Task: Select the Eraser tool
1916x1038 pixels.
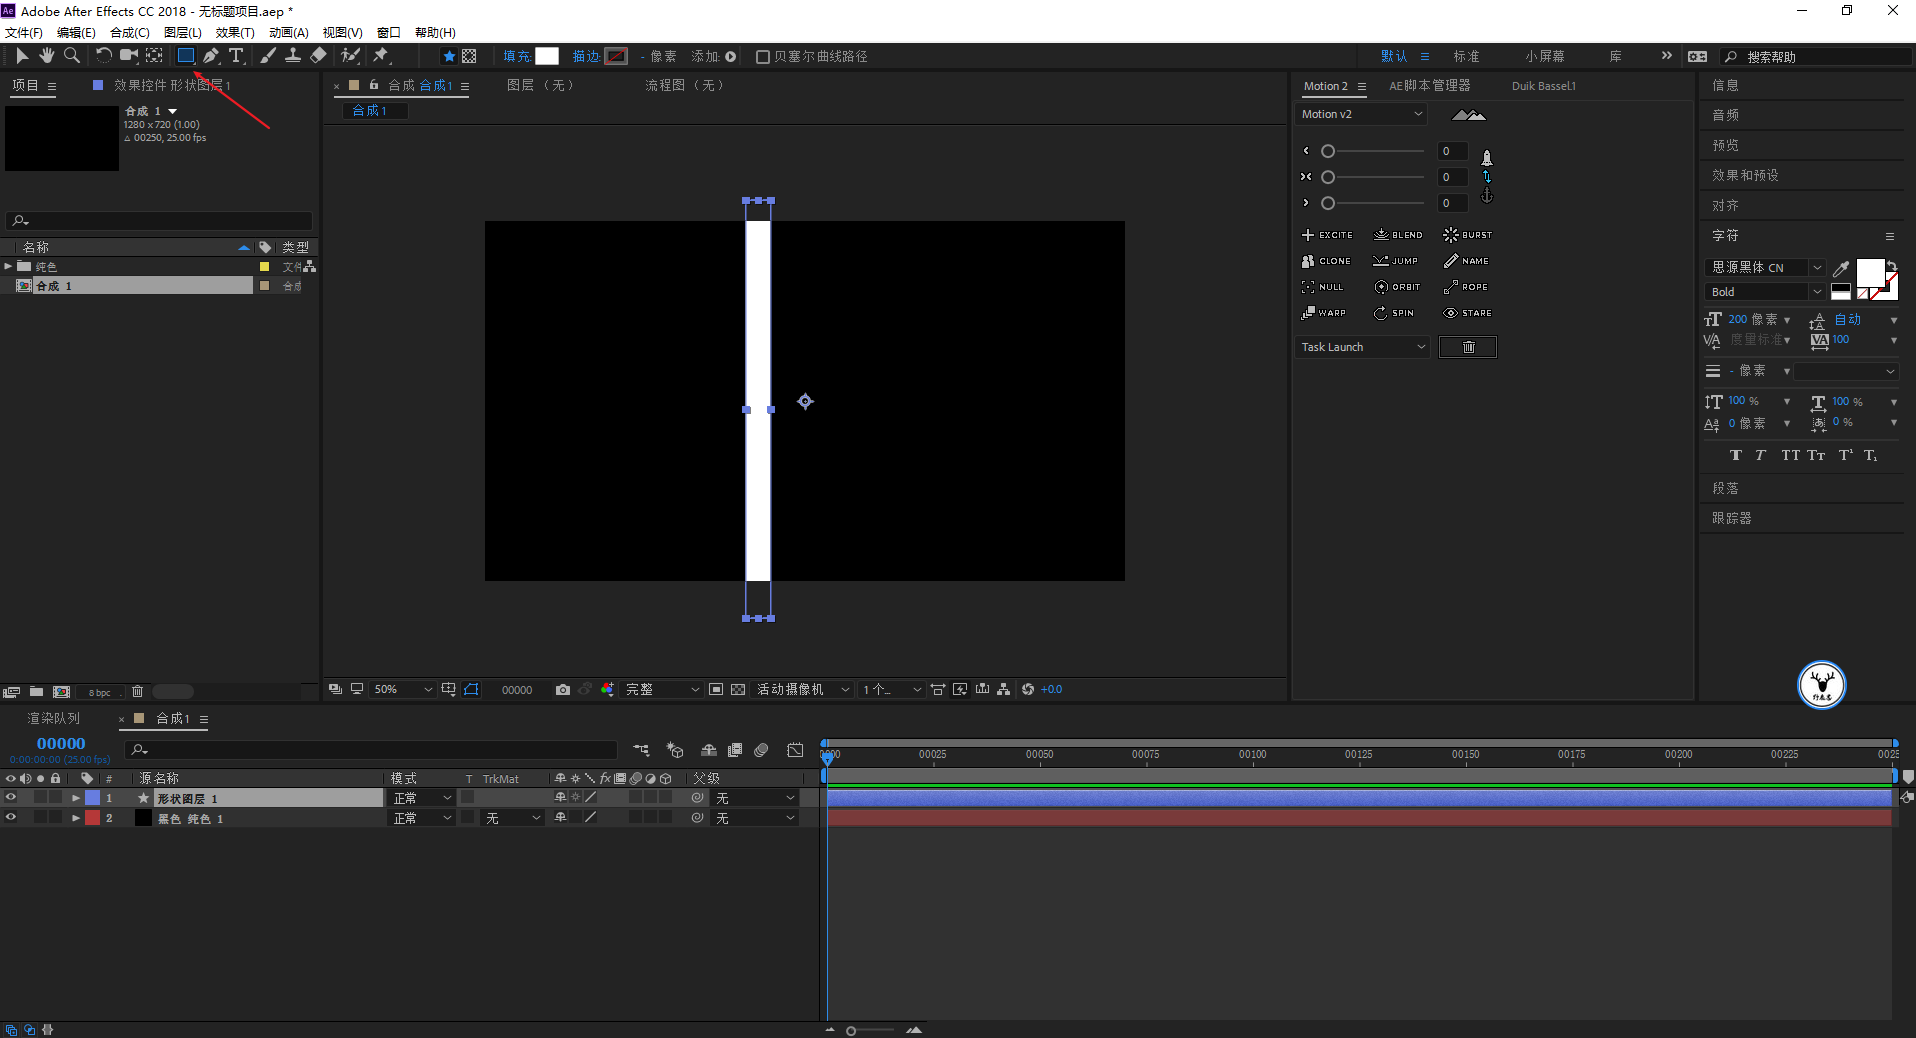Action: click(319, 56)
